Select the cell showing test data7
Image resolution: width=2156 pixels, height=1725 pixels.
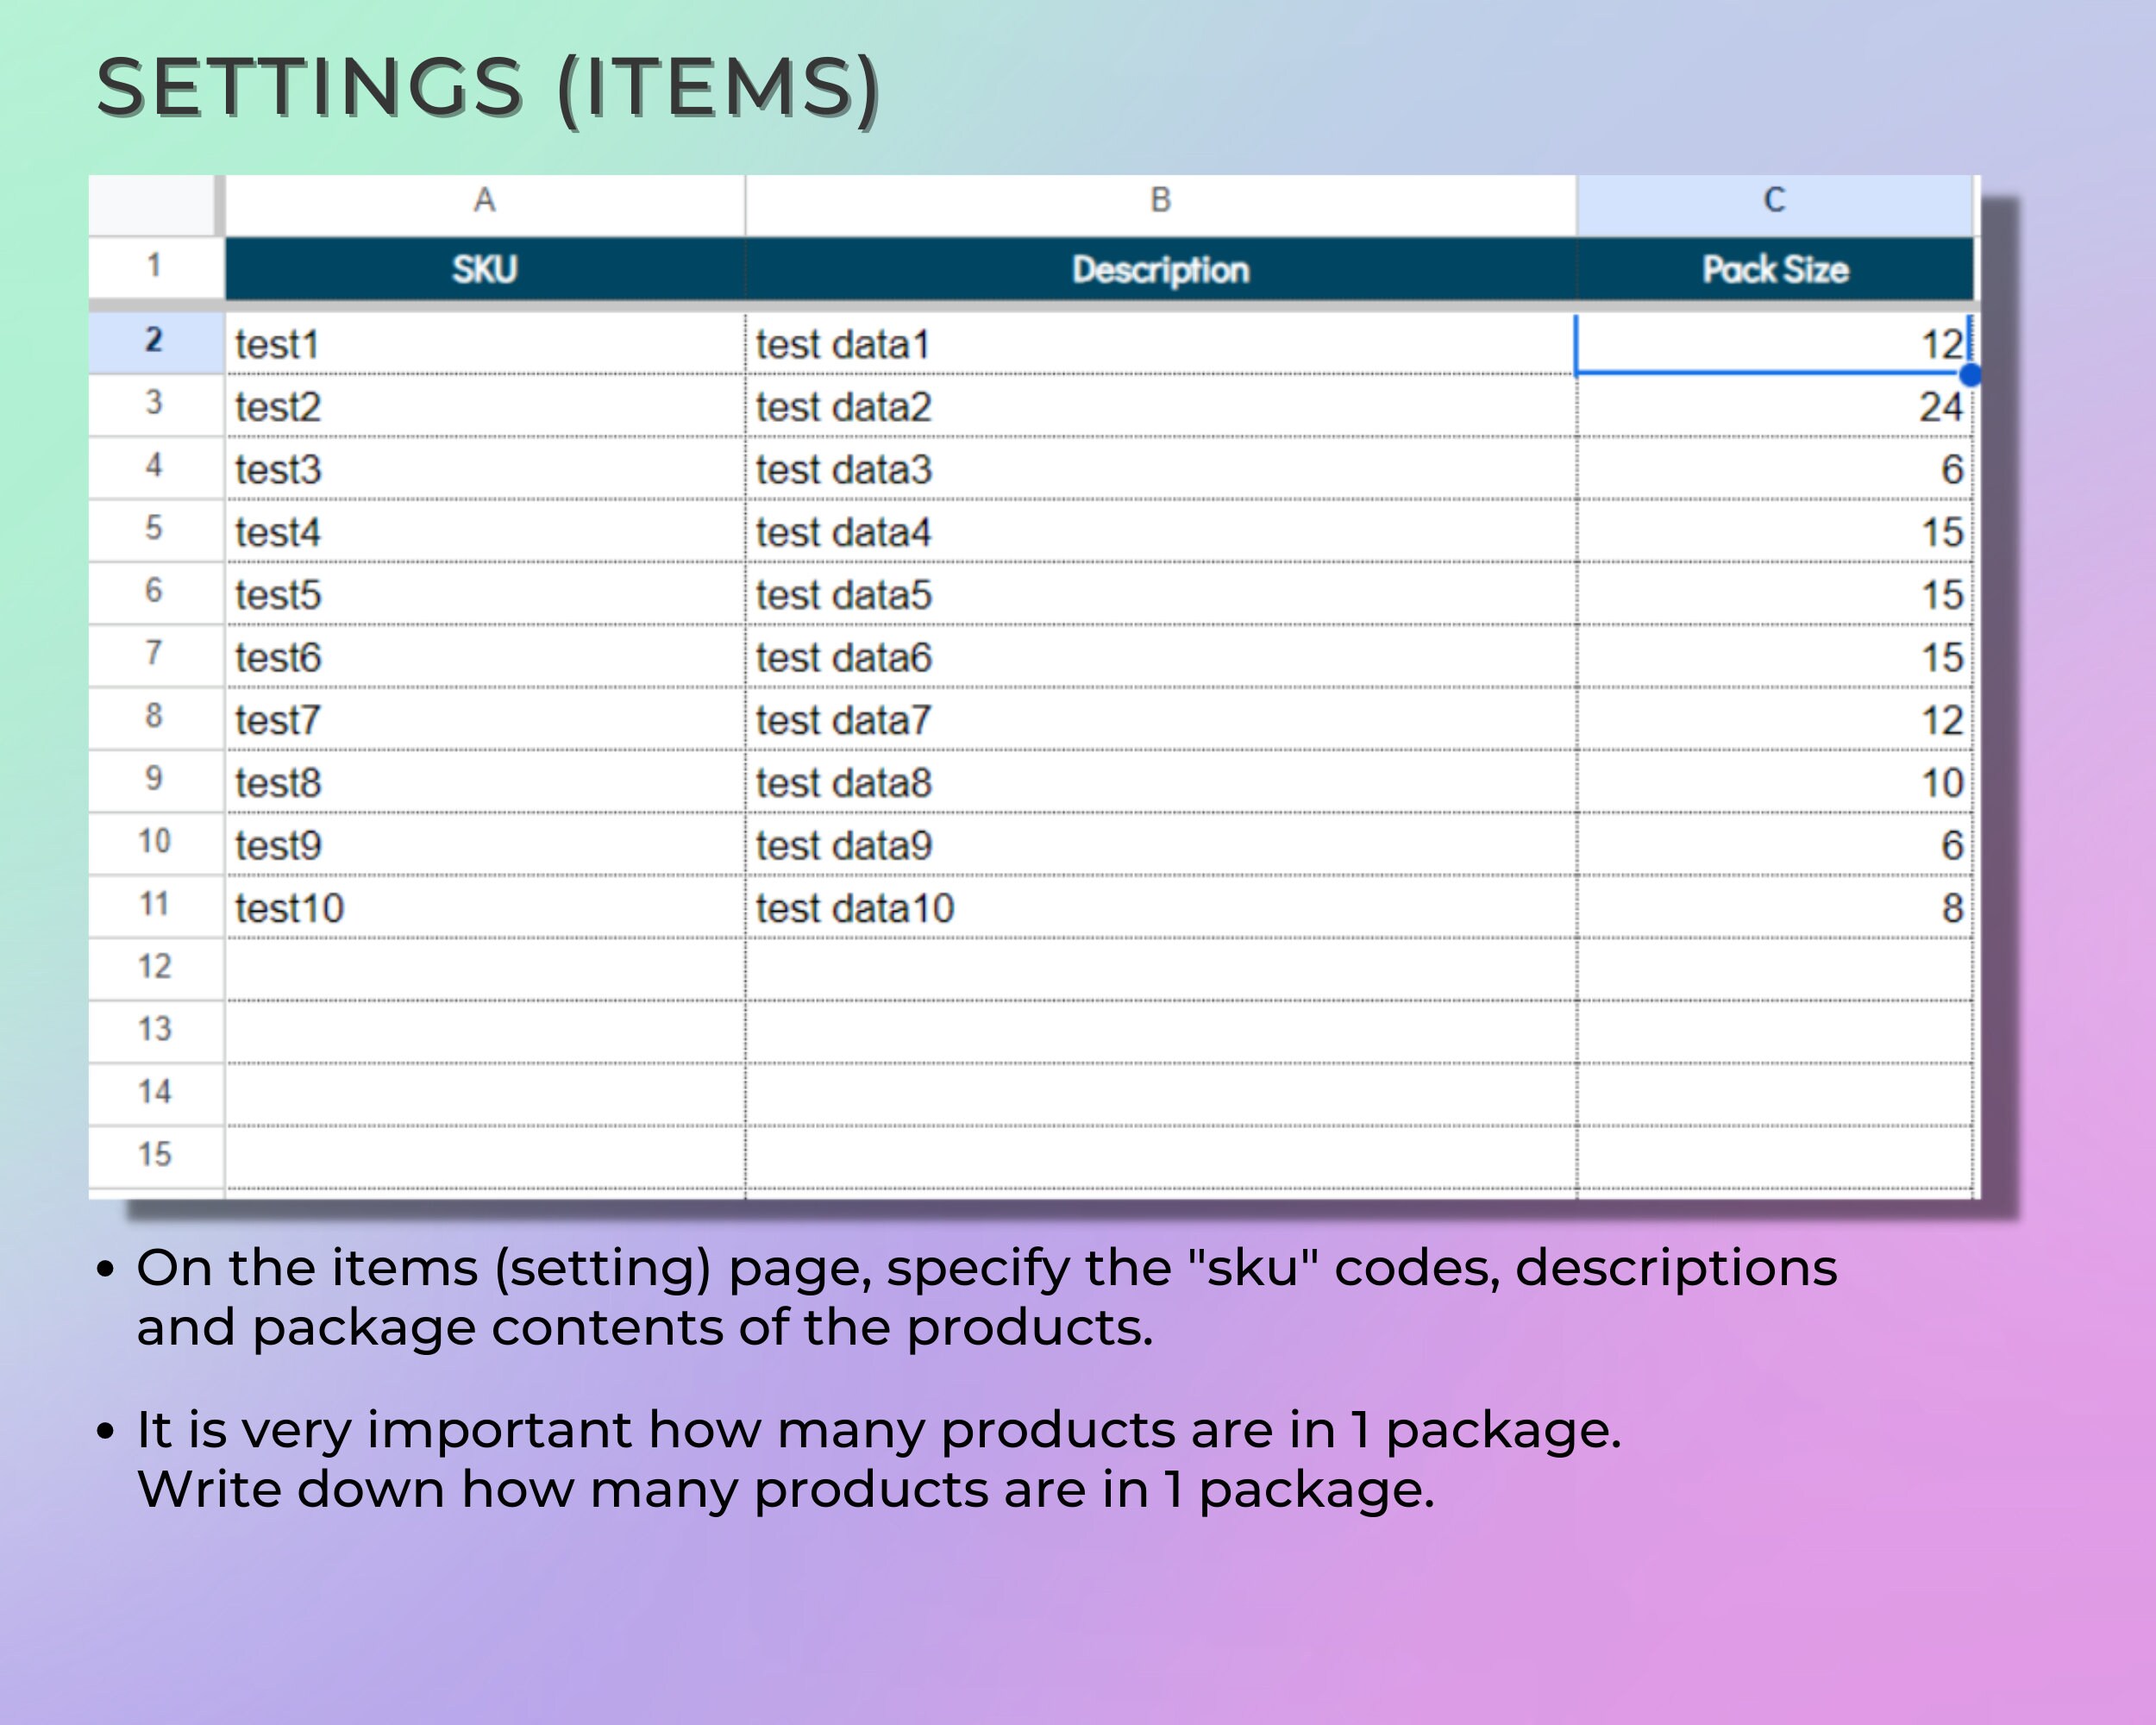pyautogui.click(x=1160, y=720)
